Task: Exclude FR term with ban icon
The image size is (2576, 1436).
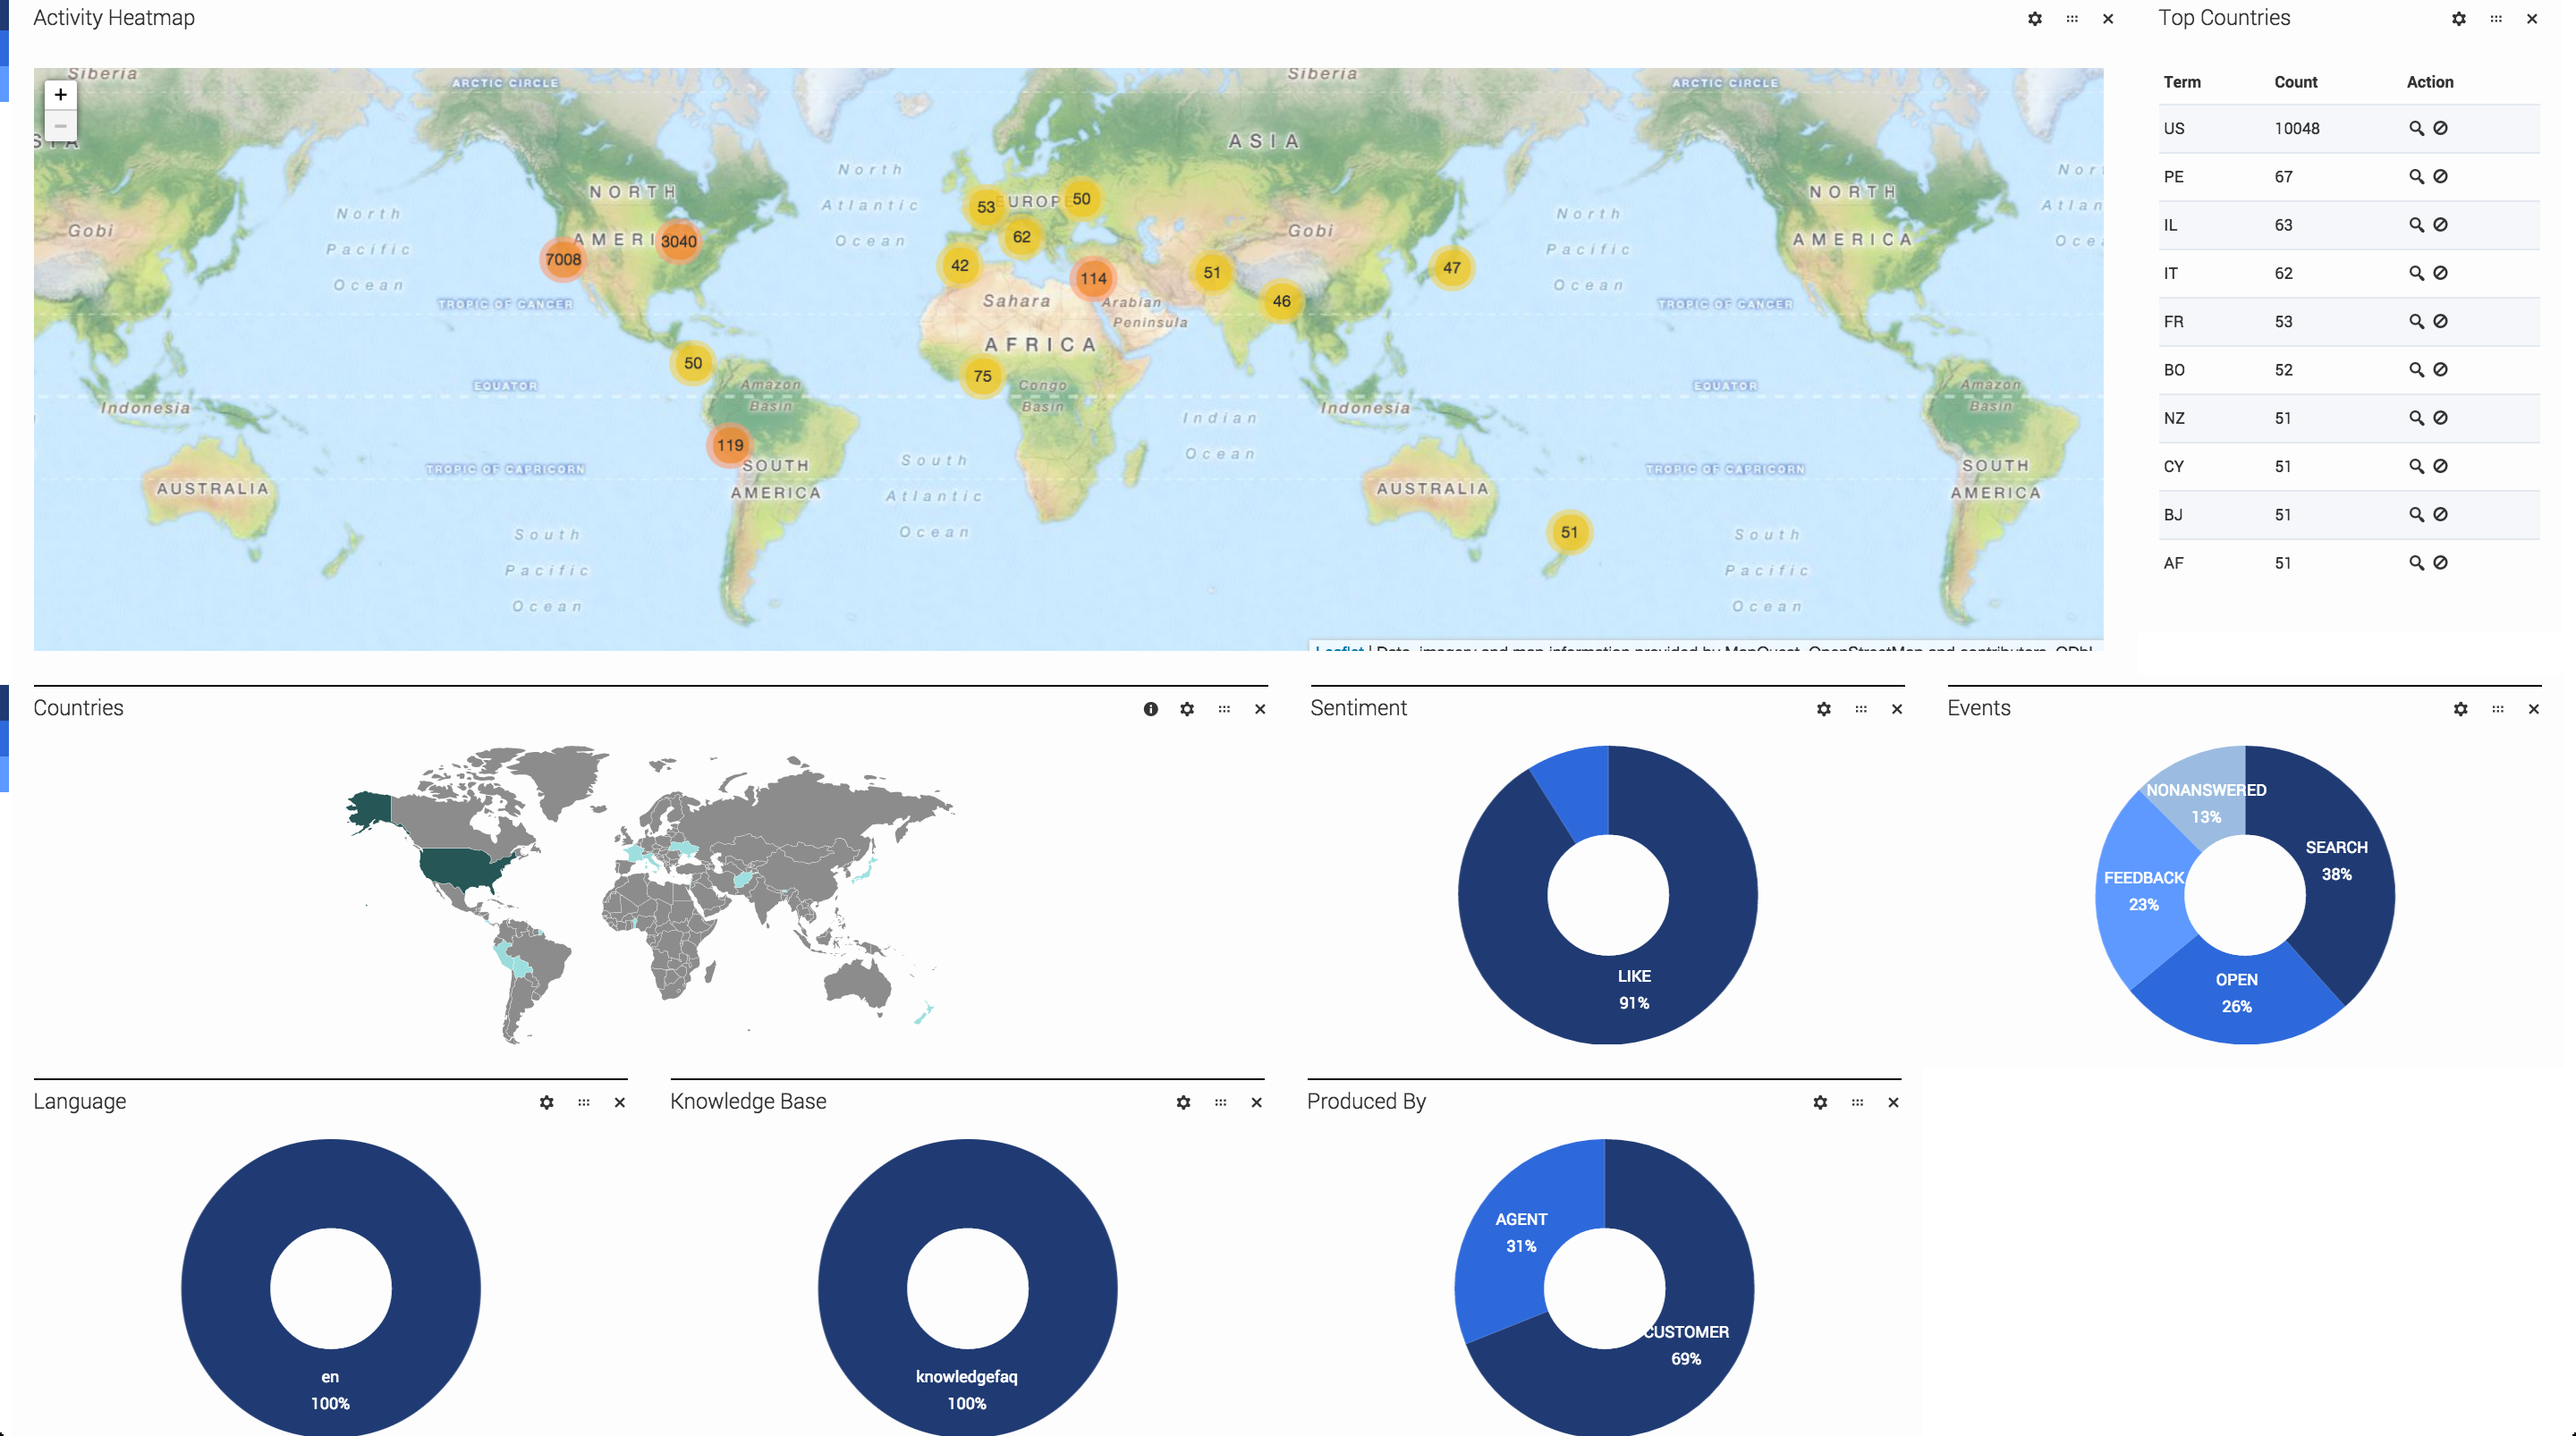Action: pyautogui.click(x=2440, y=322)
